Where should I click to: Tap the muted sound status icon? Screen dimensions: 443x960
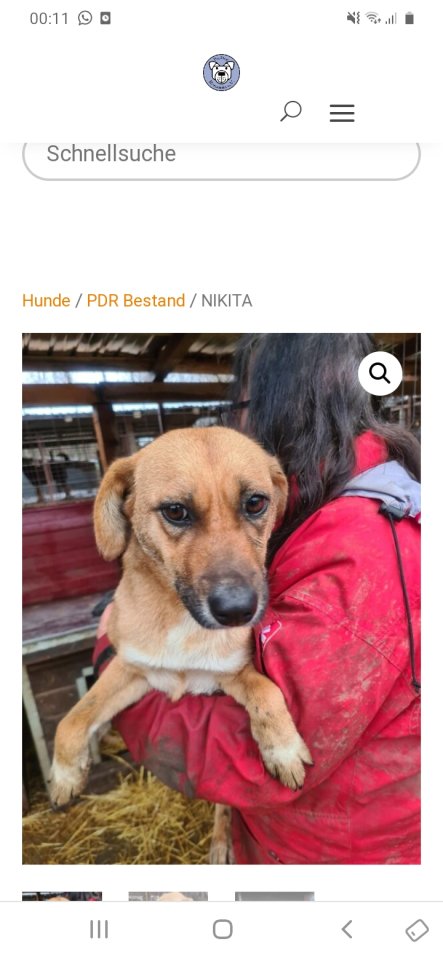pyautogui.click(x=353, y=18)
